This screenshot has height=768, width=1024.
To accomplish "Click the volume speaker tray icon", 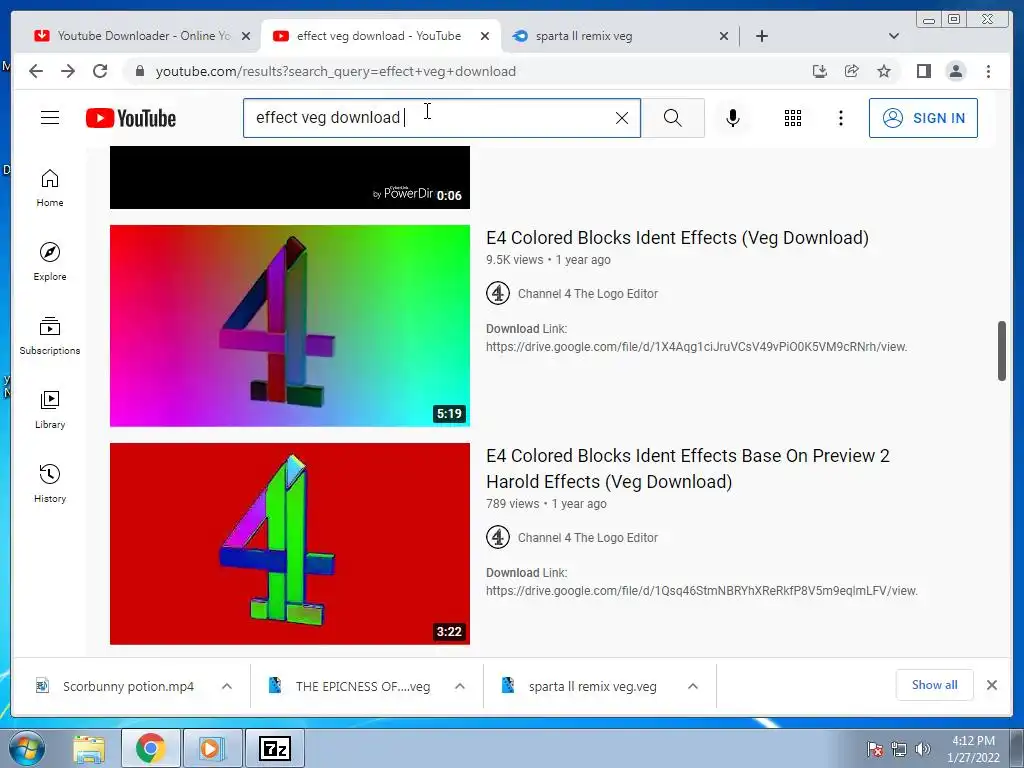I will coord(922,749).
